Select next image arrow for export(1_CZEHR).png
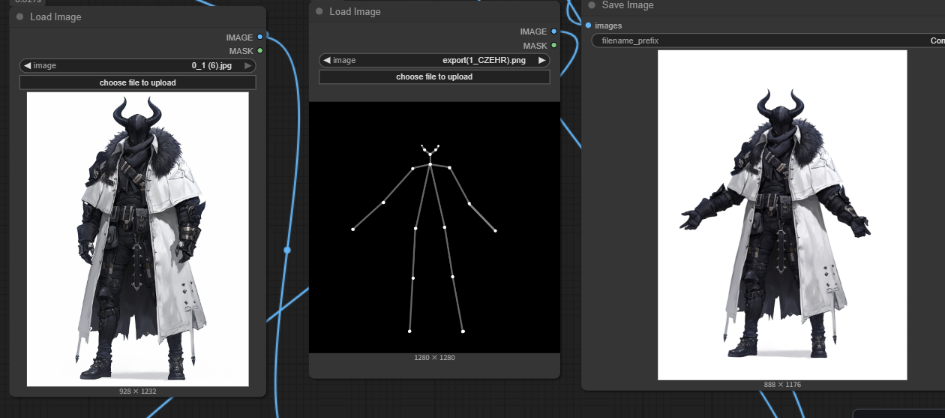Screen dimensions: 945x418 (543, 60)
